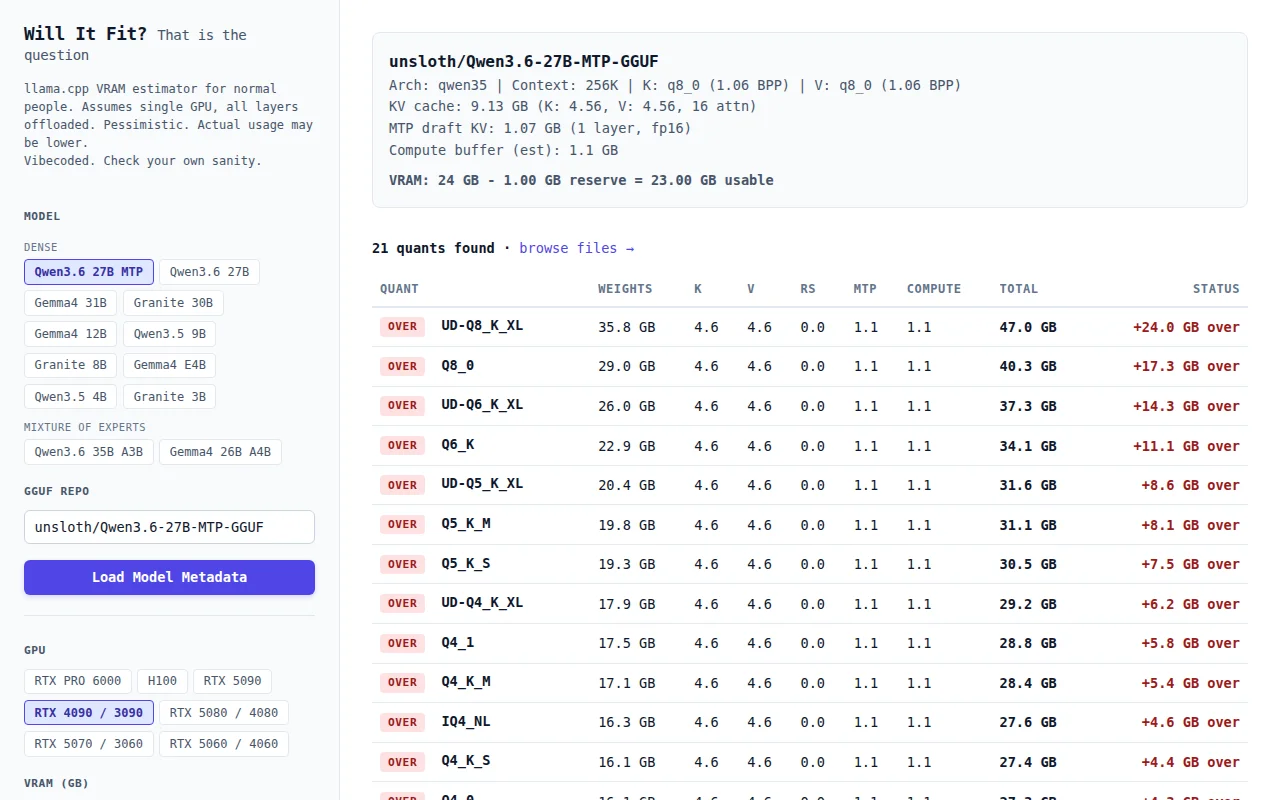Image resolution: width=1280 pixels, height=800 pixels.
Task: Click the MTP column header
Action: [865, 289]
